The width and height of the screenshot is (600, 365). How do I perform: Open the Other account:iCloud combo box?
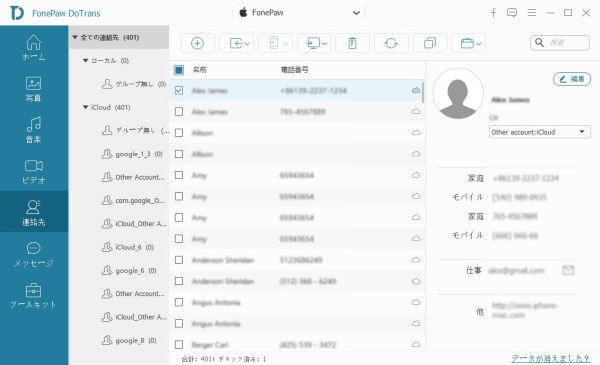(540, 132)
